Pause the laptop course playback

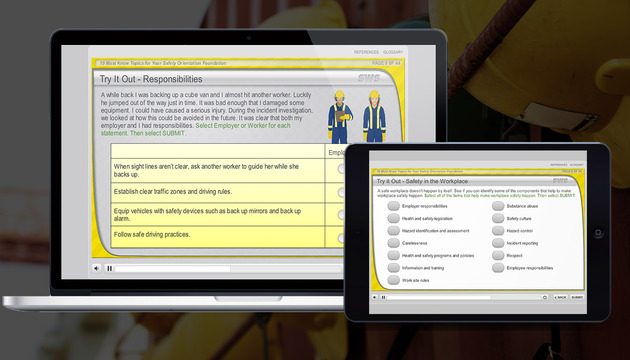point(109,268)
